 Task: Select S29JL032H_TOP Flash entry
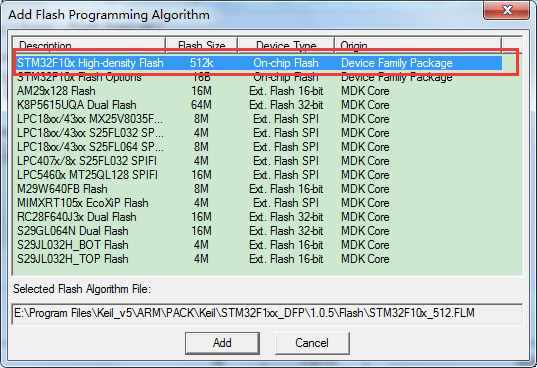[259, 259]
